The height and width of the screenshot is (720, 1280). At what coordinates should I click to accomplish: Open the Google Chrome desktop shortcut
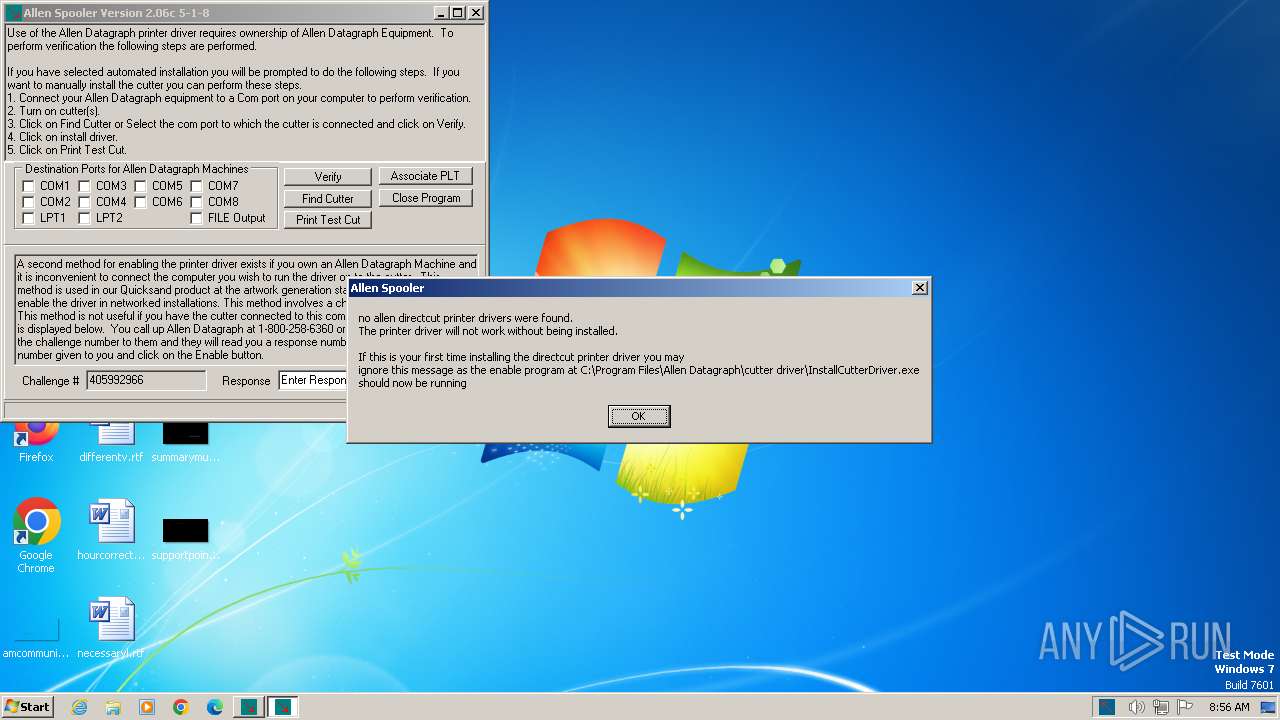point(36,536)
